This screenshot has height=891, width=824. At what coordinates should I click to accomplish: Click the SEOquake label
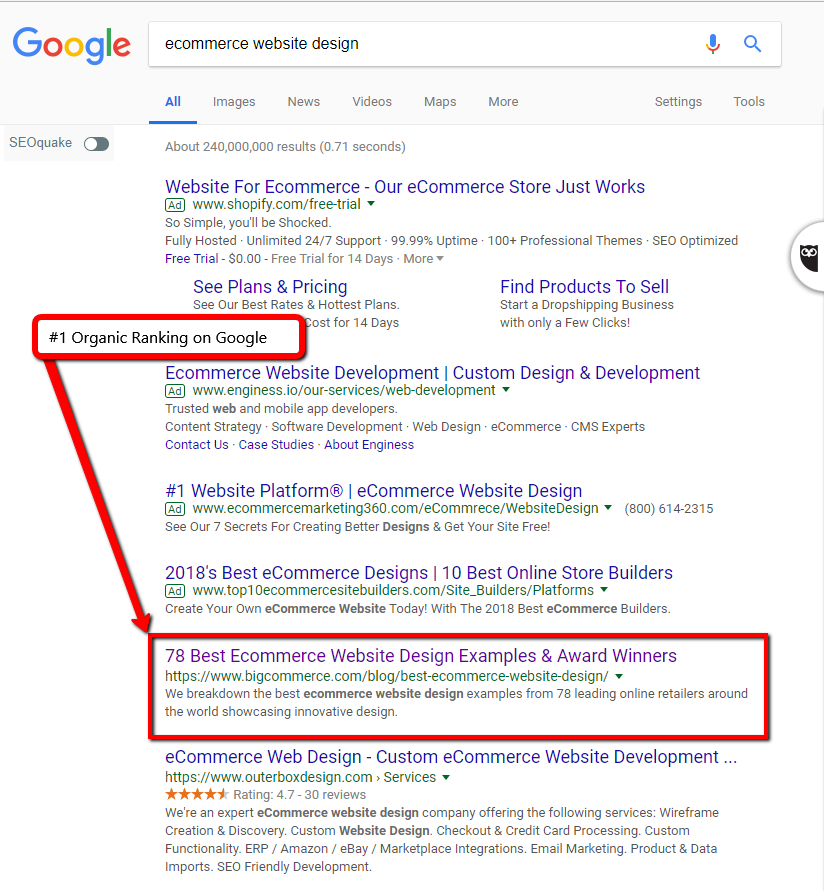pyautogui.click(x=40, y=143)
